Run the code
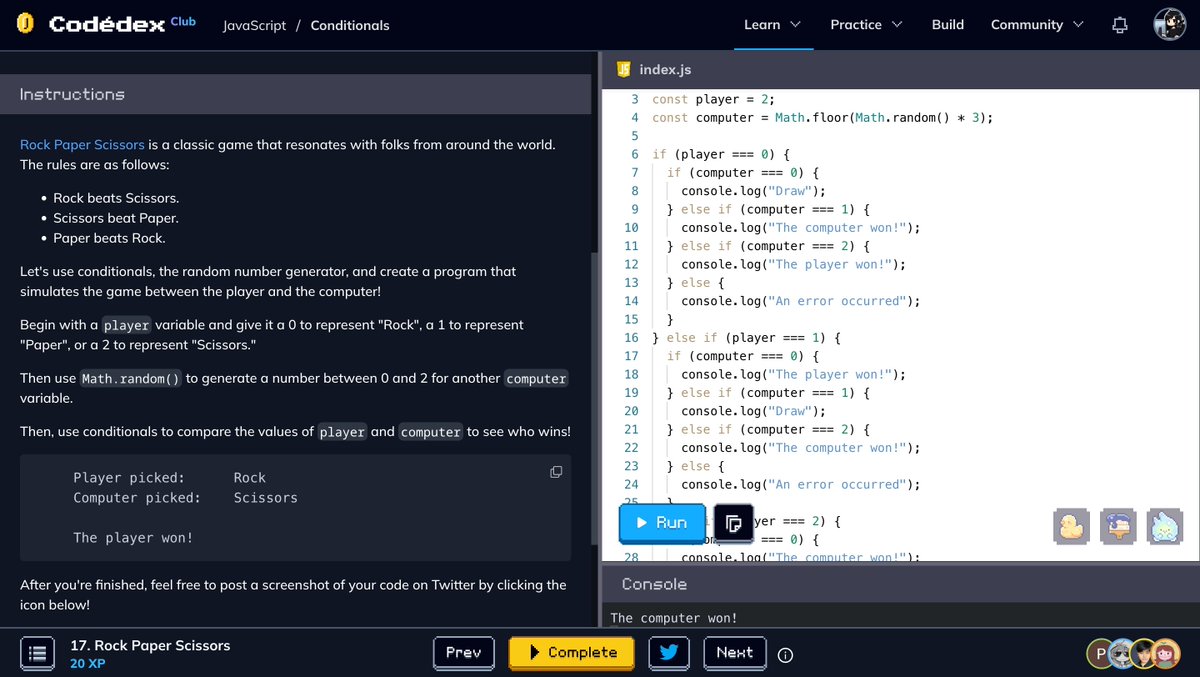The width and height of the screenshot is (1200, 677). click(662, 522)
